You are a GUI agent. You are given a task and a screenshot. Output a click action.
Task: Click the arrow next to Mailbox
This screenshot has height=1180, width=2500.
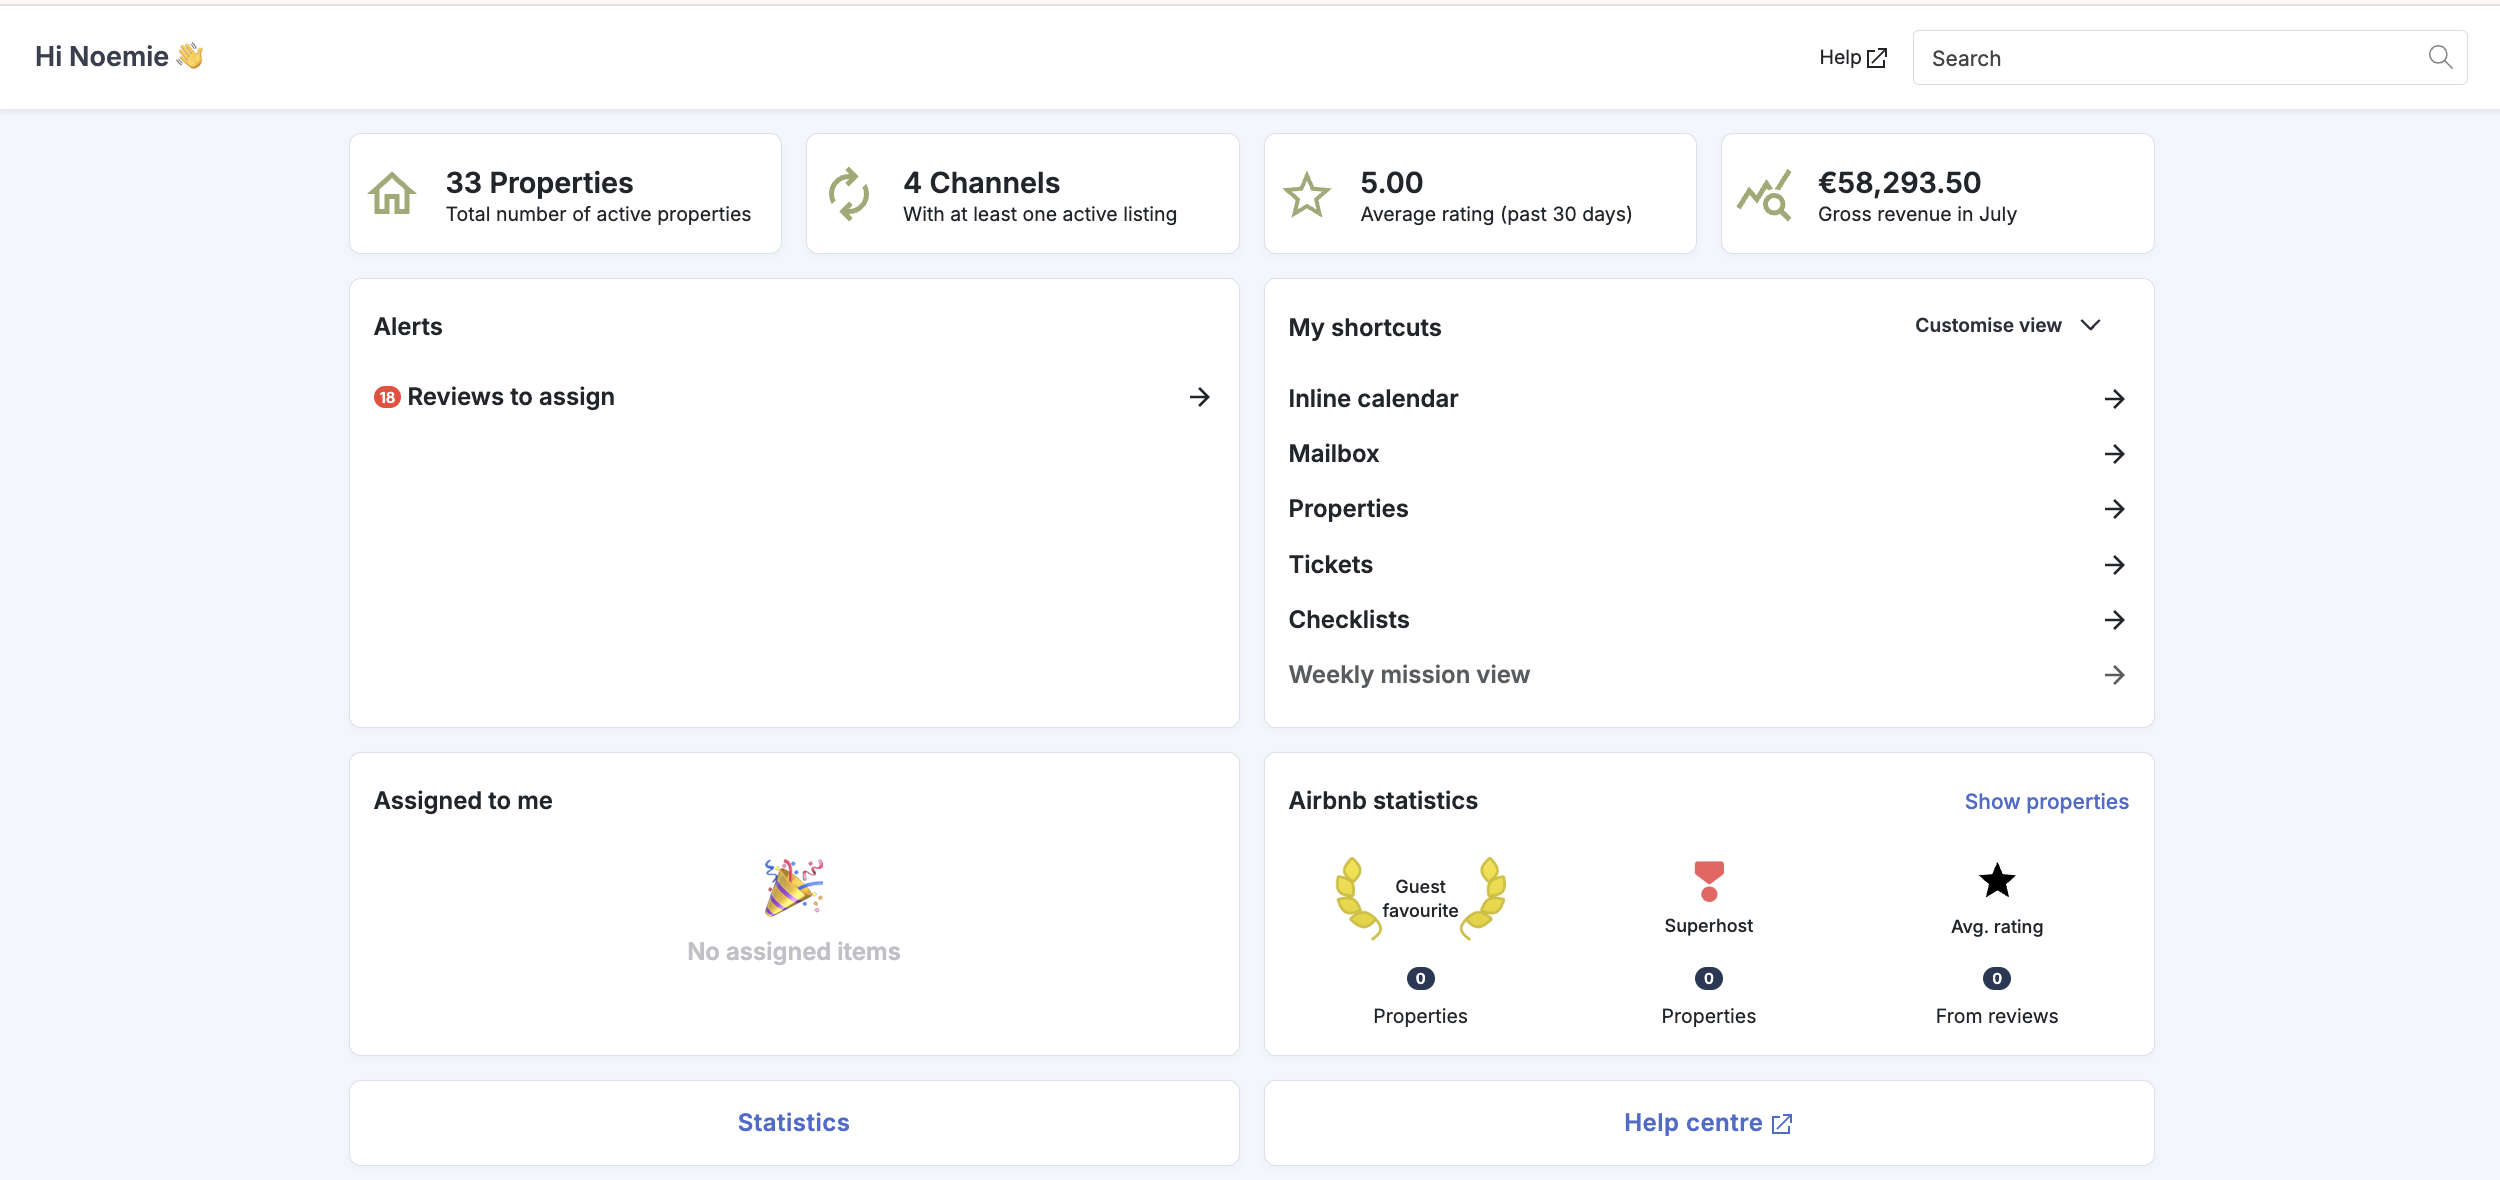click(x=2114, y=454)
